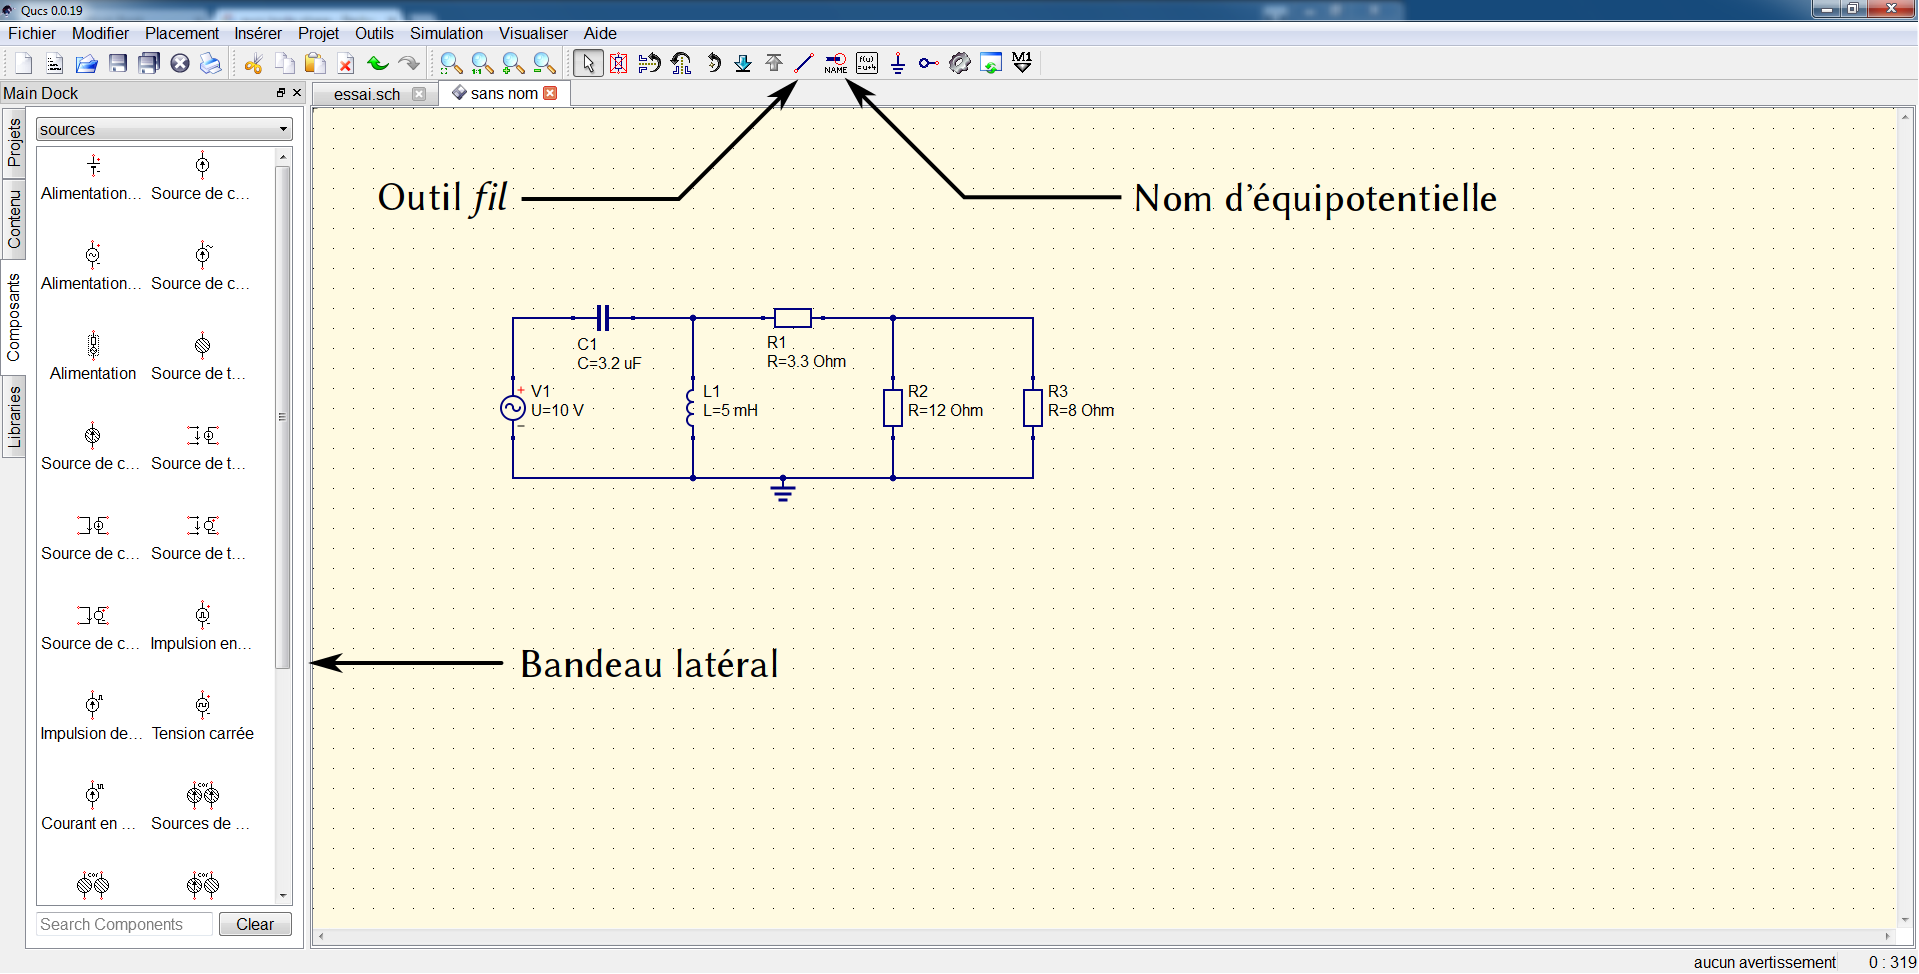Save the current document
This screenshot has height=974, width=1919.
click(118, 64)
